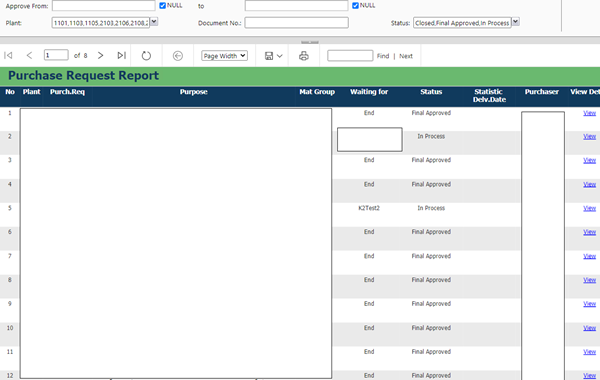600x380 pixels.
Task: Select In Process status in row 2
Action: click(x=431, y=136)
